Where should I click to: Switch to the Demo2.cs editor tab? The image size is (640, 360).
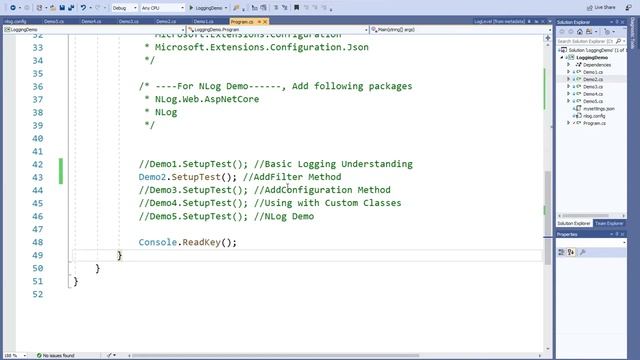(166, 22)
